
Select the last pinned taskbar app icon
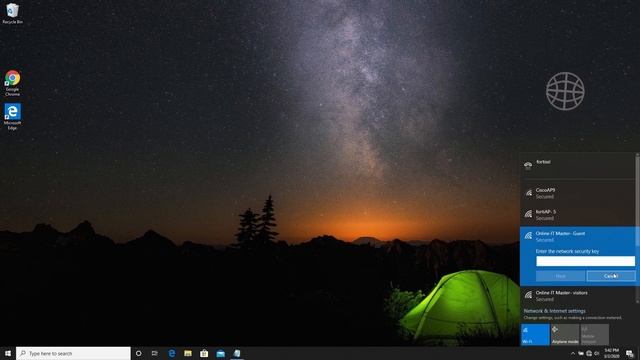coord(237,353)
